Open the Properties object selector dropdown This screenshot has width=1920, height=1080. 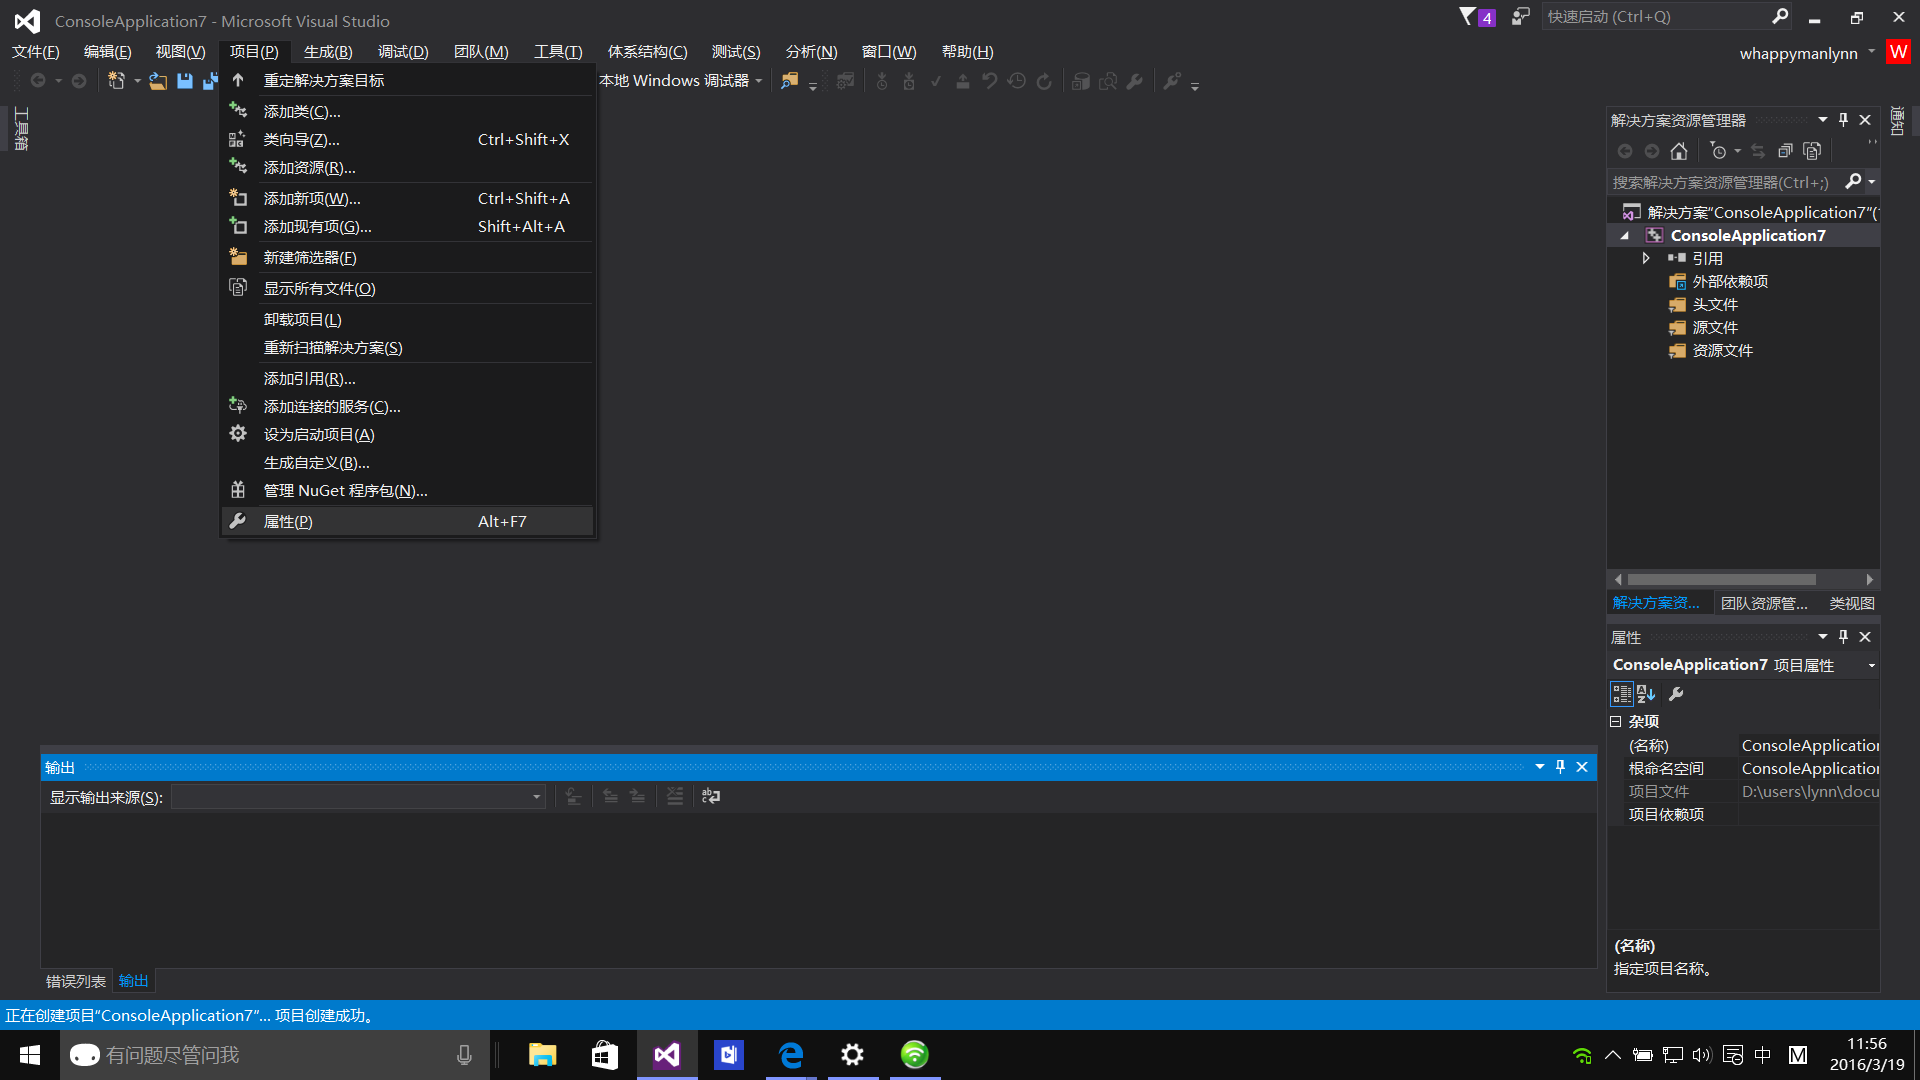[1871, 665]
